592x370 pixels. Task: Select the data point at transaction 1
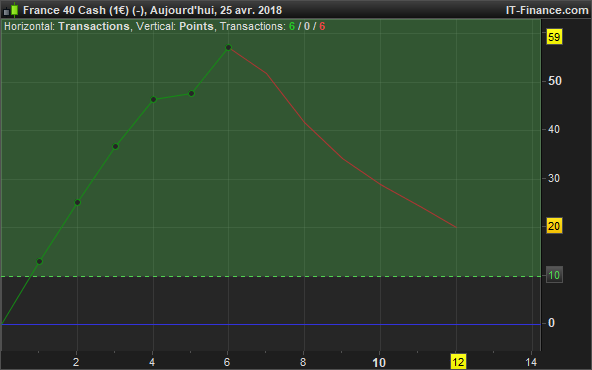(x=39, y=261)
